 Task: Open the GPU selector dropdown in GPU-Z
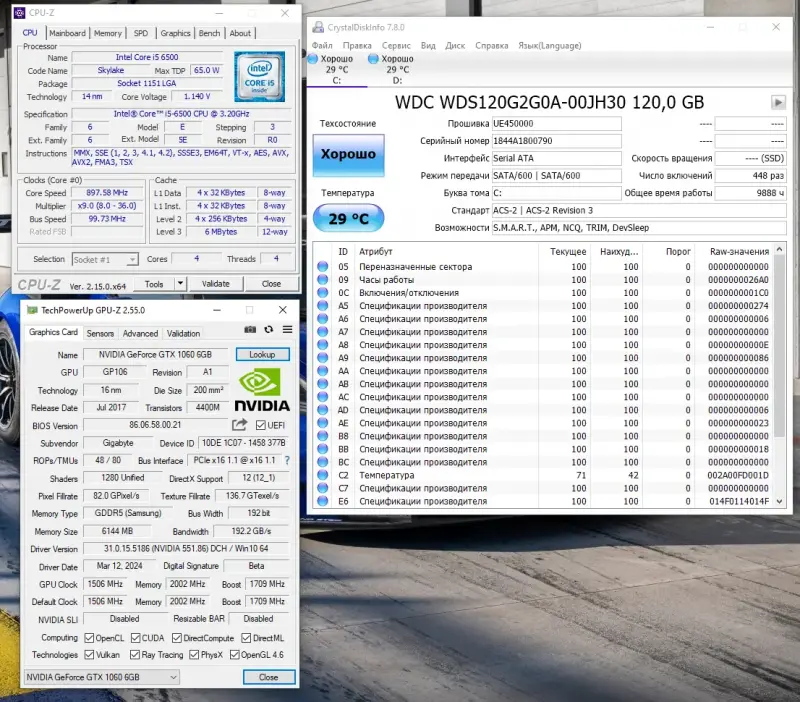click(102, 677)
